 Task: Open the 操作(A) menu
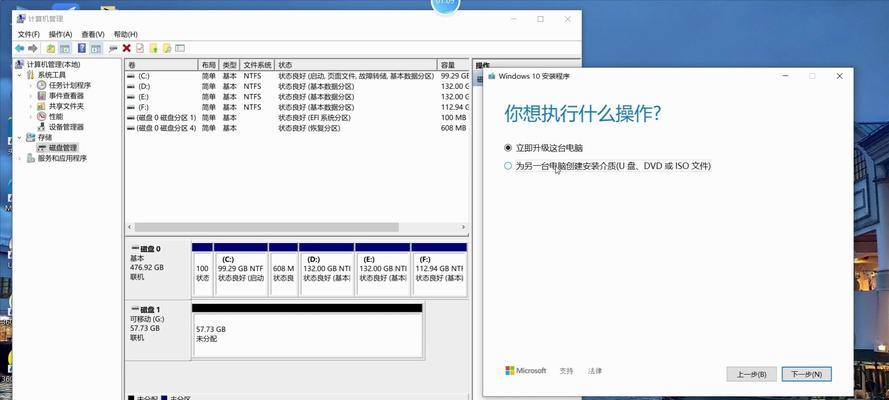[x=60, y=35]
